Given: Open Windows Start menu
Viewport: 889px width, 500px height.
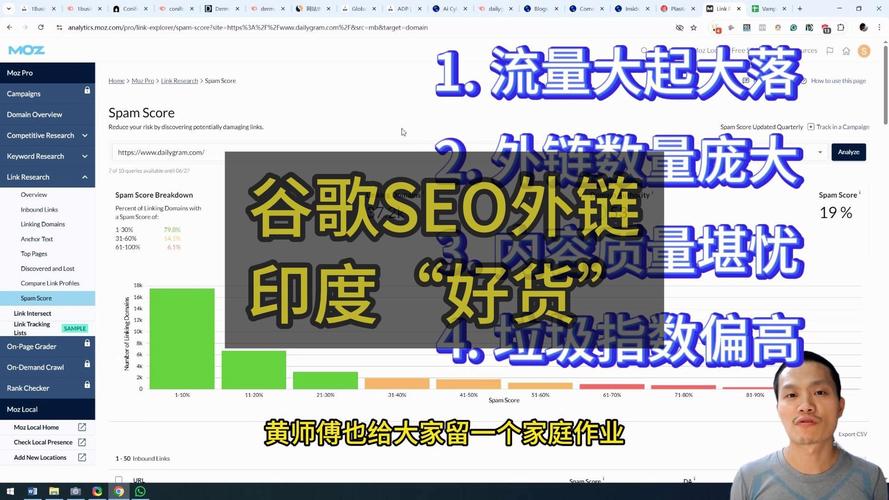Looking at the screenshot, I should [x=10, y=491].
